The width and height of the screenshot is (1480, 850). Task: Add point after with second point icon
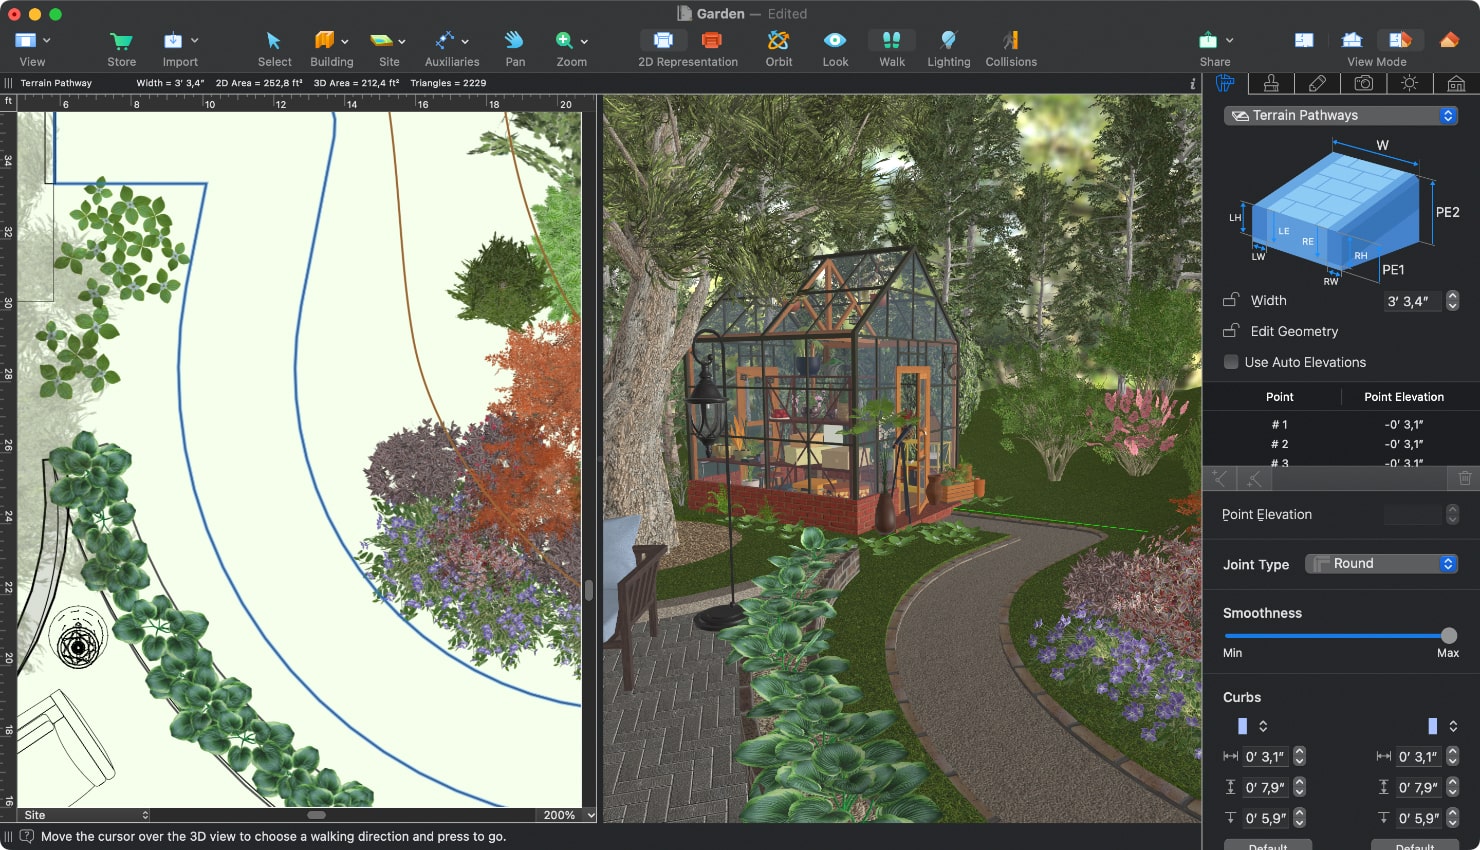[1254, 479]
